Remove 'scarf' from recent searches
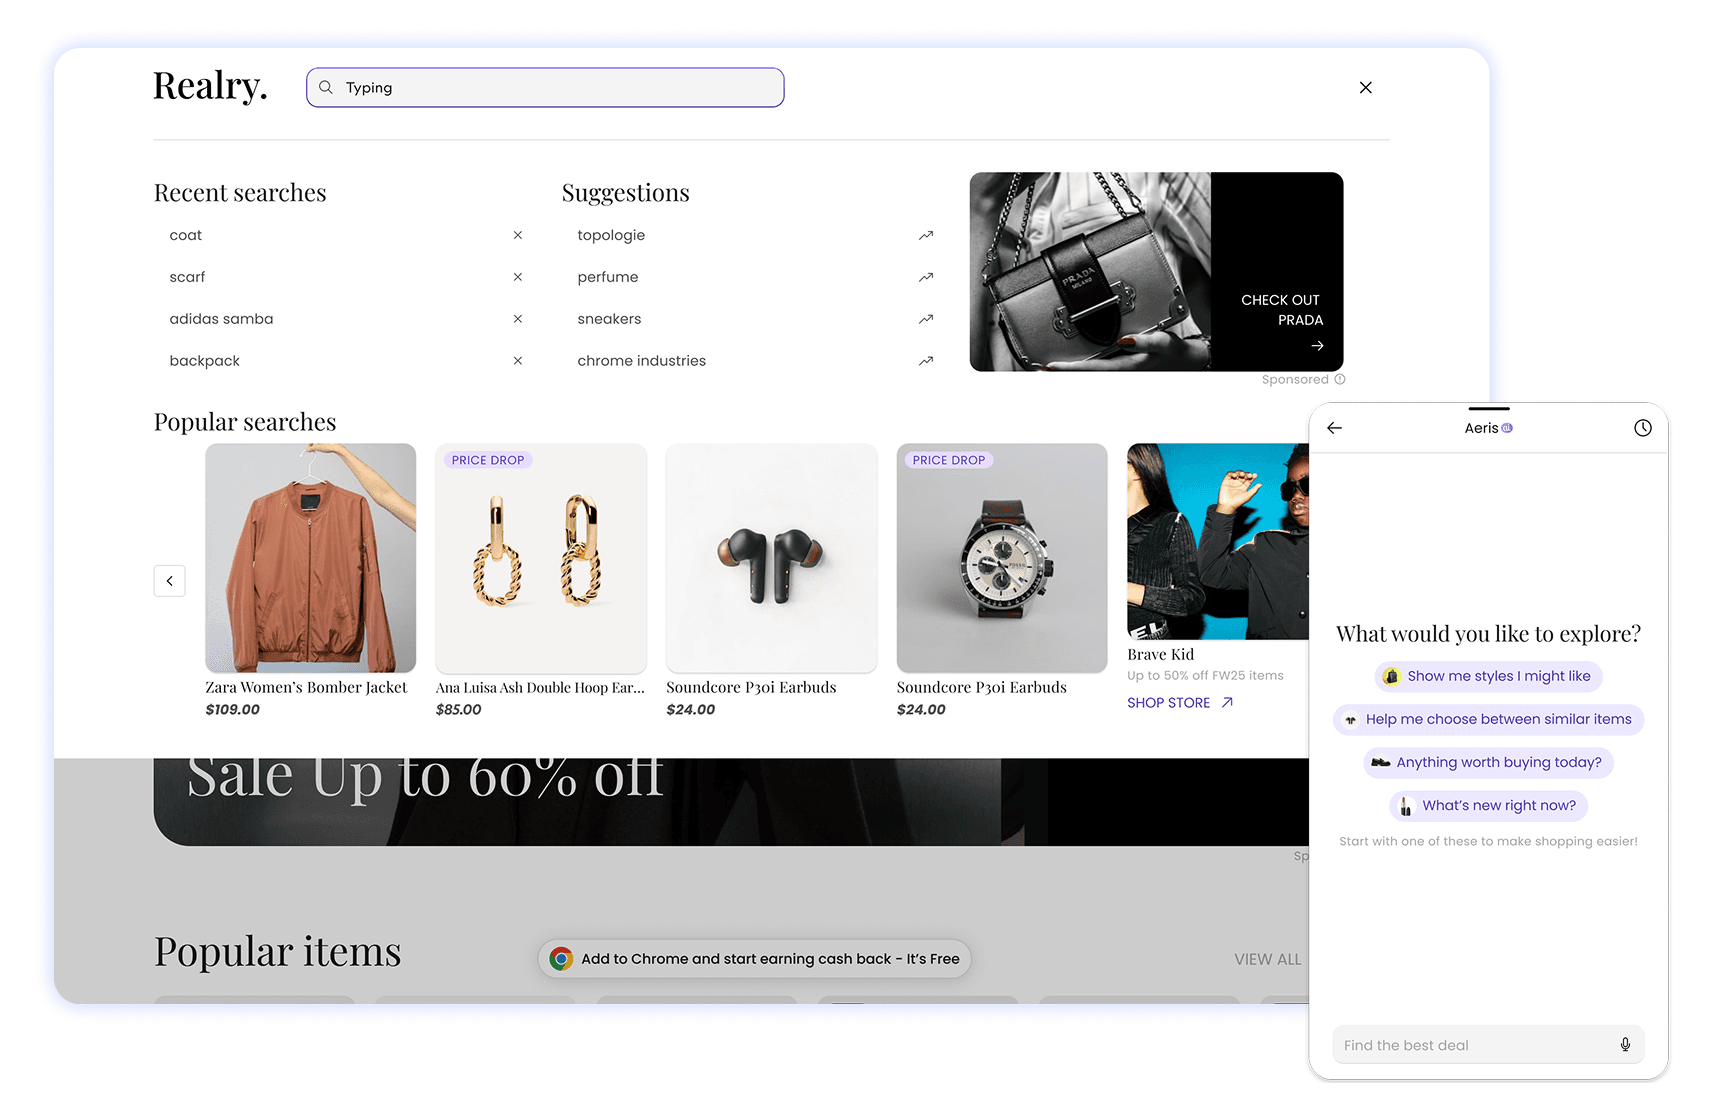1719x1107 pixels. tap(518, 277)
